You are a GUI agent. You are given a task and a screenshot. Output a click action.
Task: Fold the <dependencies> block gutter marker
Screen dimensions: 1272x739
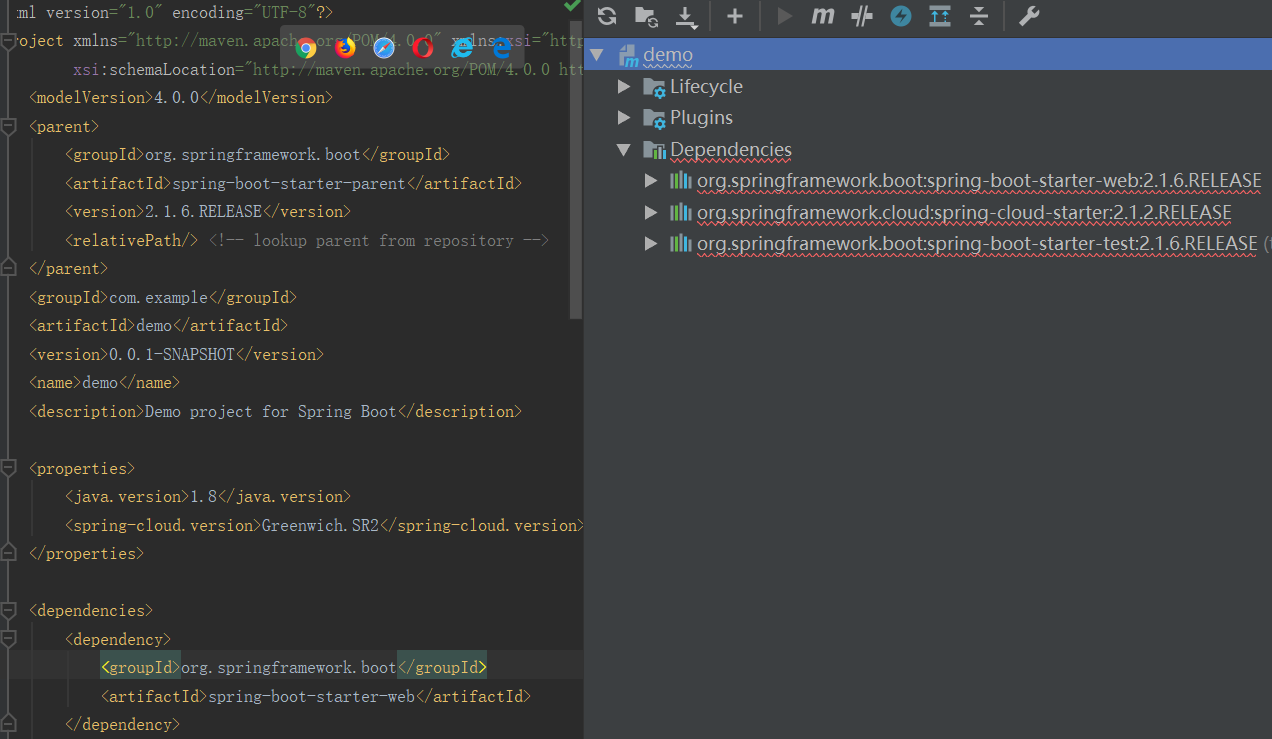(x=8, y=610)
